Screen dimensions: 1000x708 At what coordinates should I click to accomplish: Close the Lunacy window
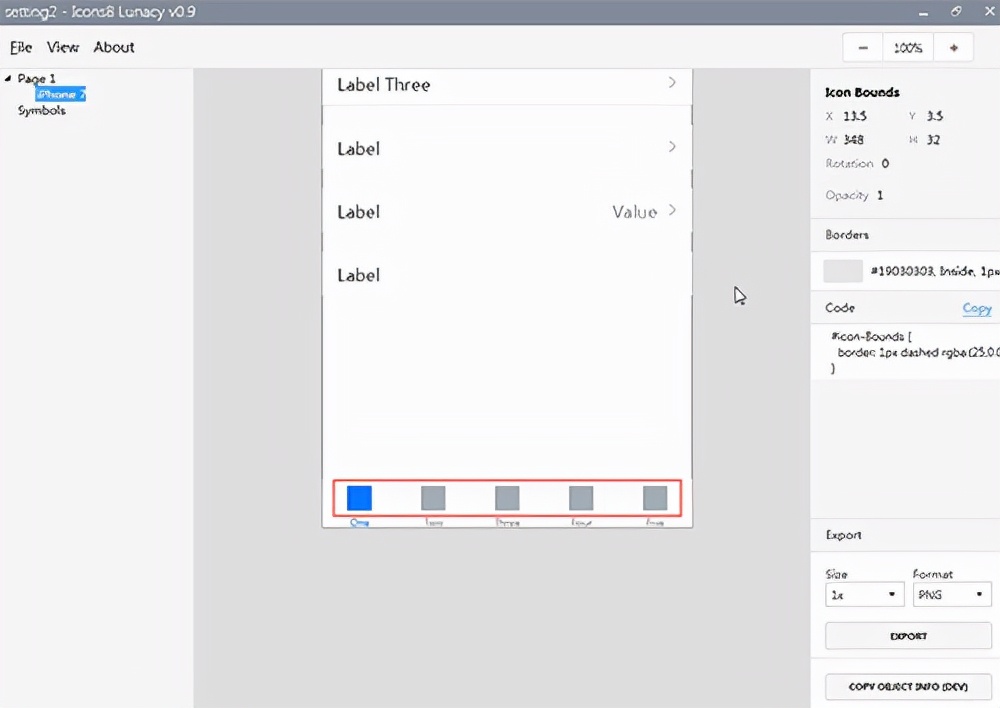[990, 11]
